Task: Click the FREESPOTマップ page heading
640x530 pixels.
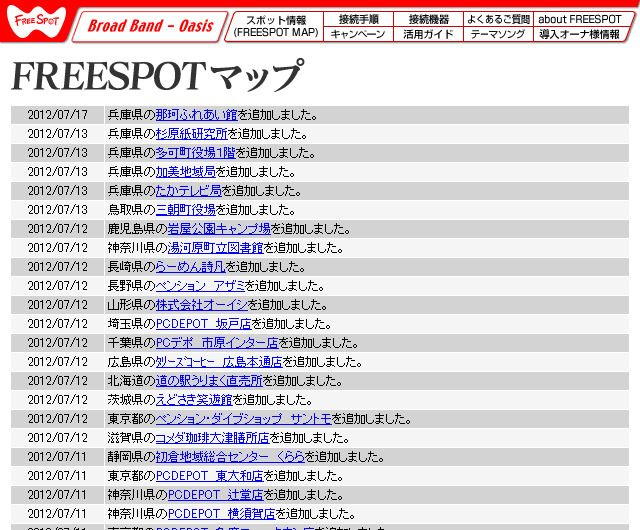Action: click(x=158, y=75)
